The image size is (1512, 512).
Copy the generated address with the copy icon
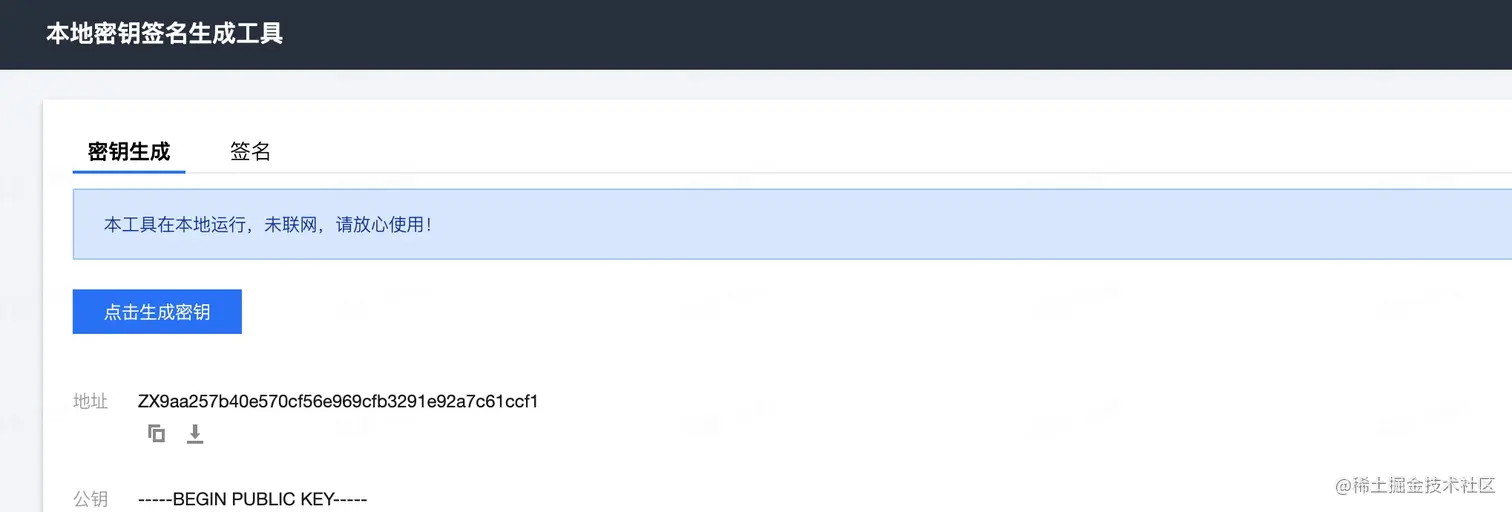click(x=156, y=434)
